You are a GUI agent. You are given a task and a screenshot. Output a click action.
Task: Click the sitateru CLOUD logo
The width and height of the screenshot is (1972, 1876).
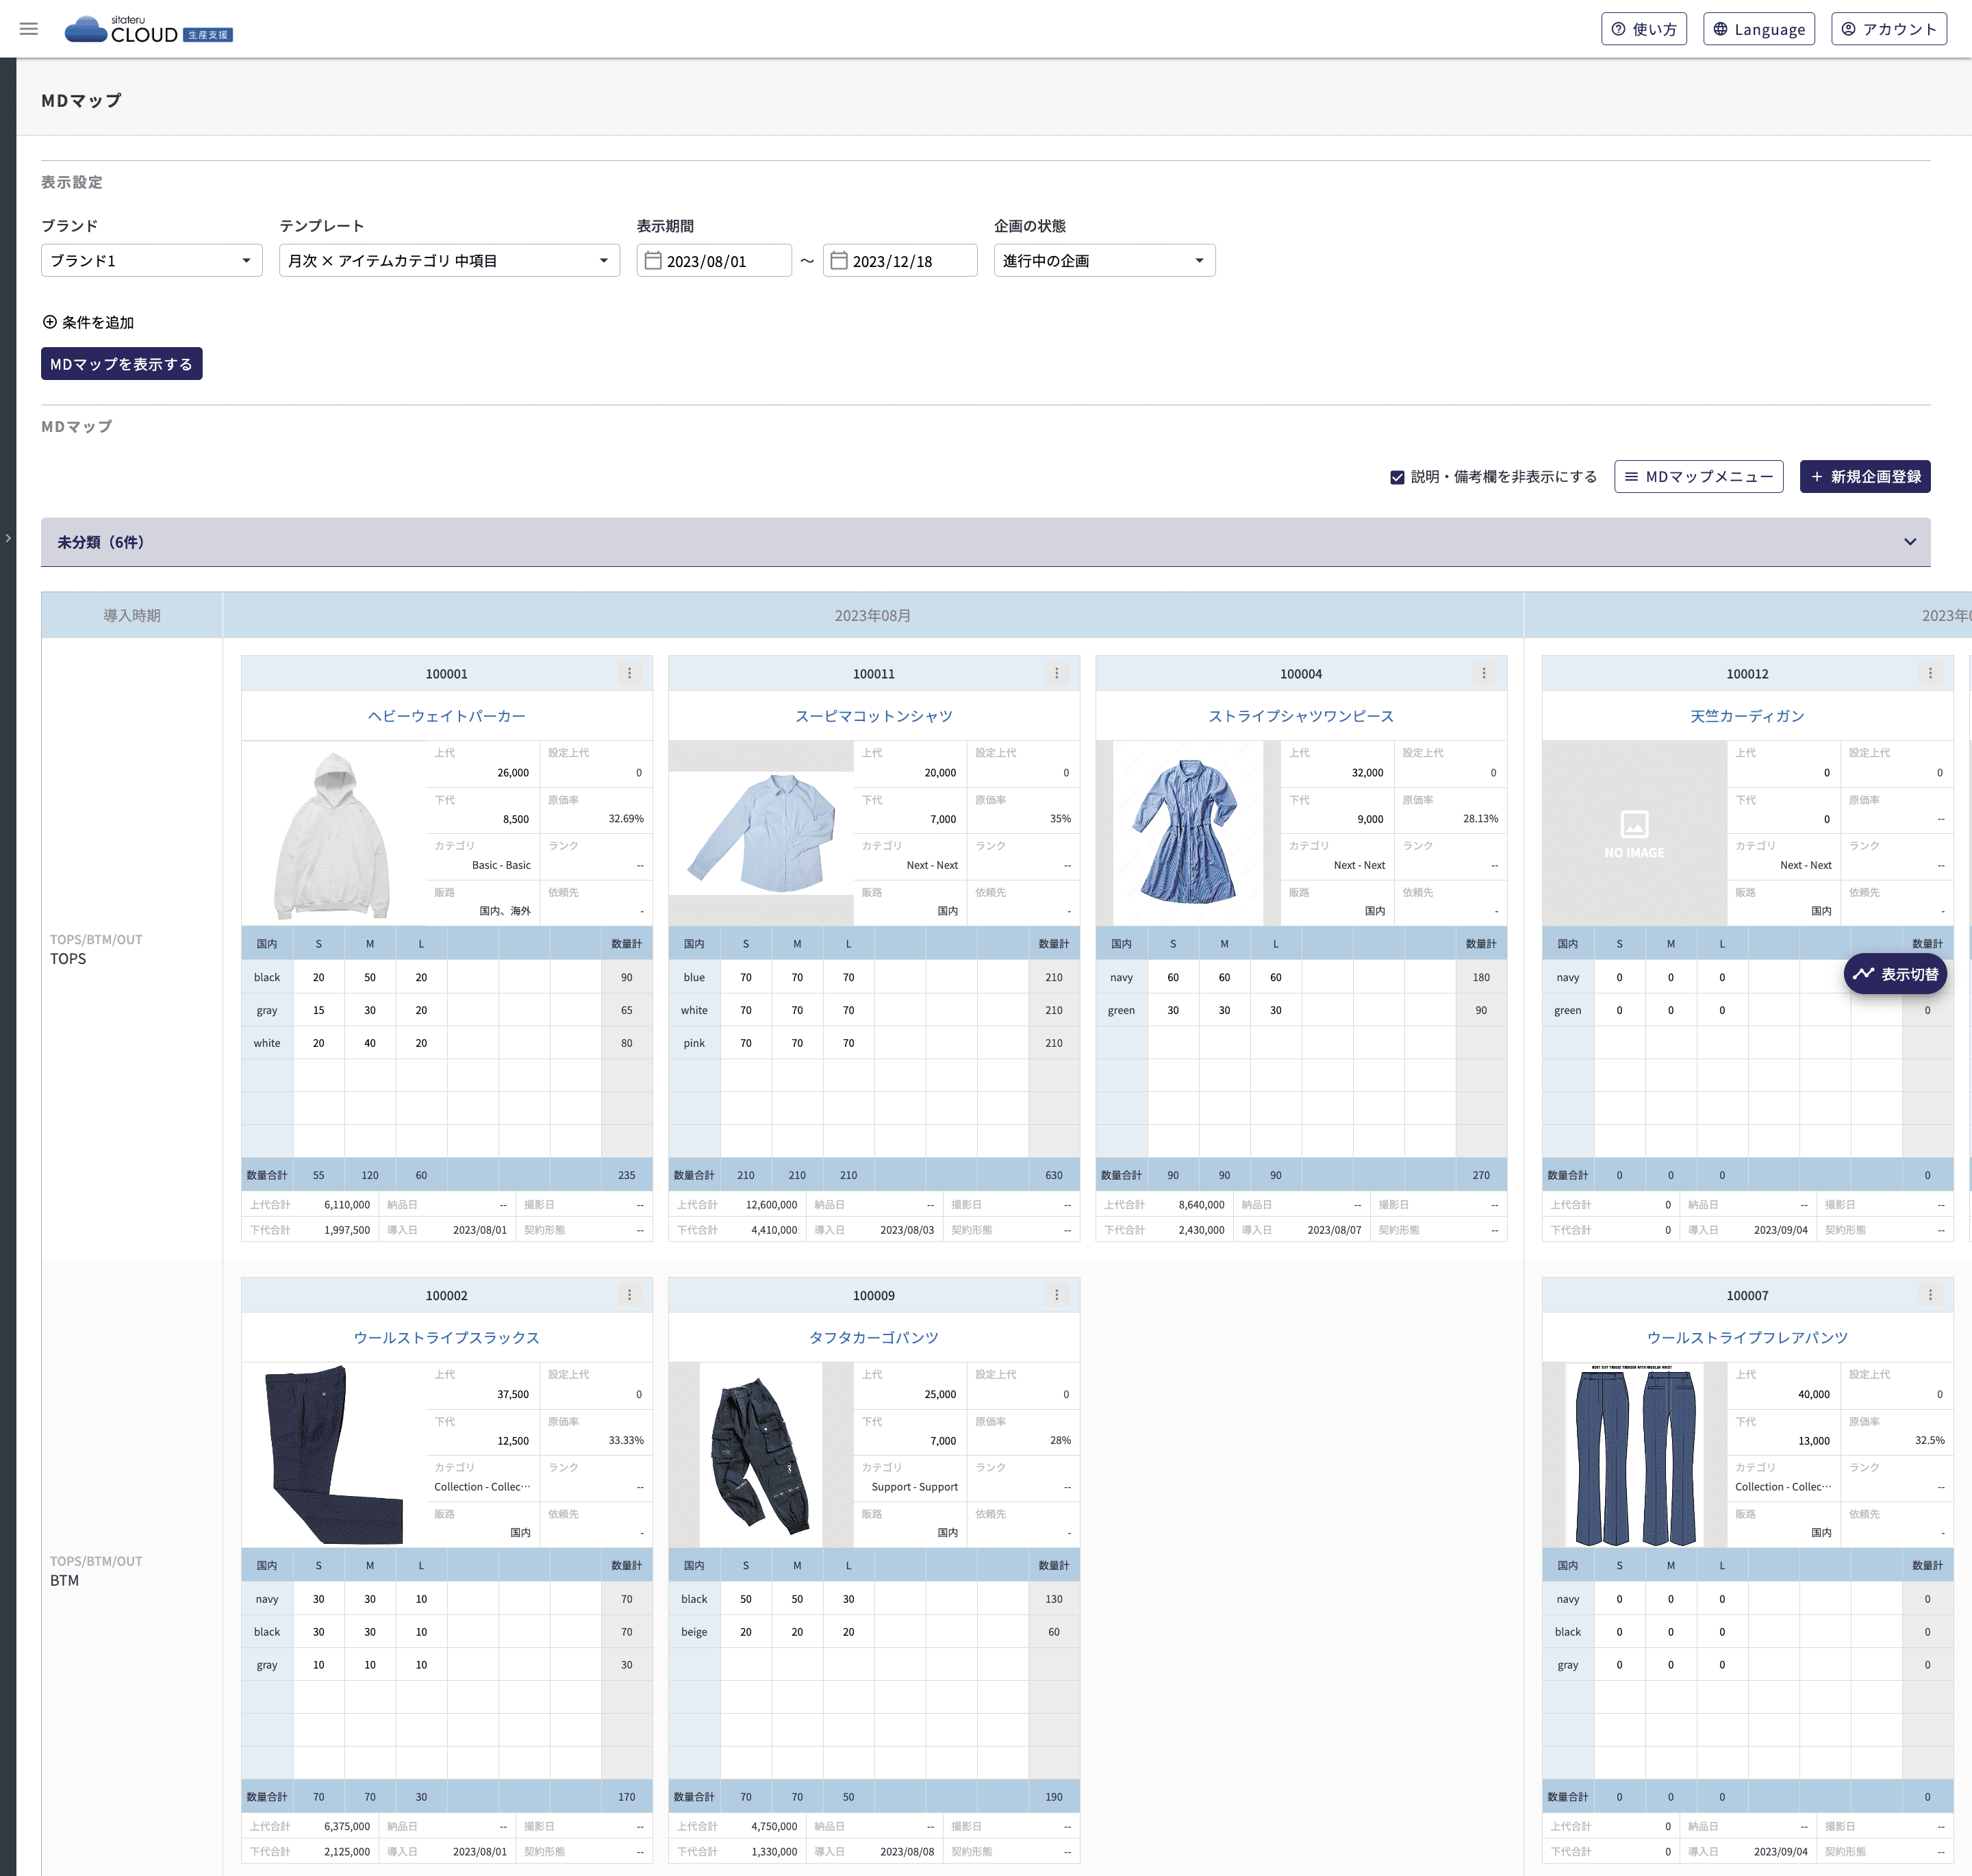[x=148, y=30]
